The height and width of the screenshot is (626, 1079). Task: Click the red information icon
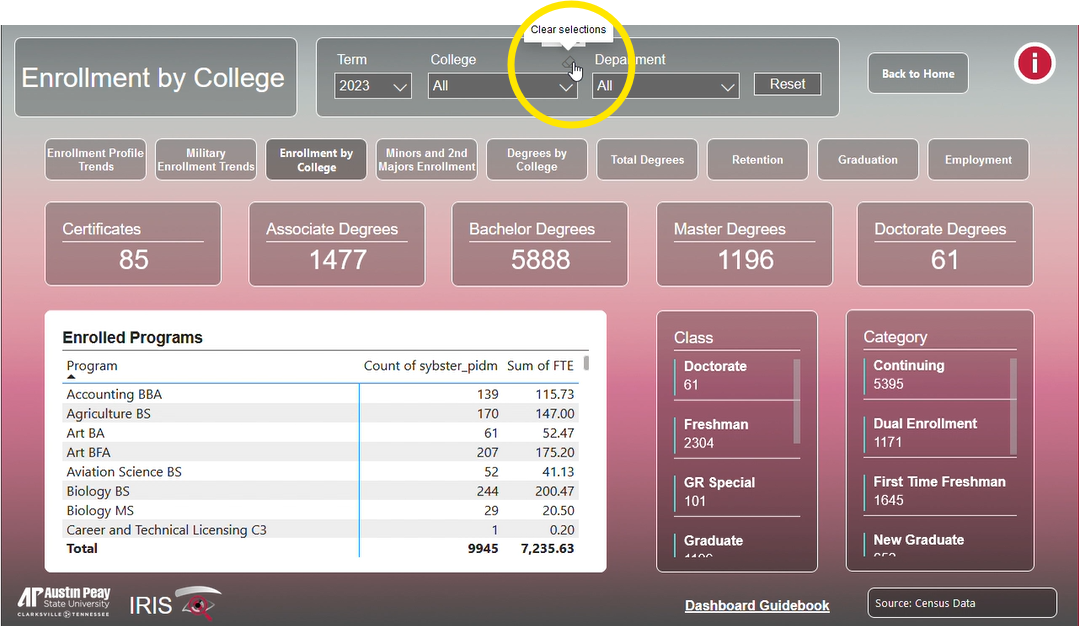pos(1035,64)
